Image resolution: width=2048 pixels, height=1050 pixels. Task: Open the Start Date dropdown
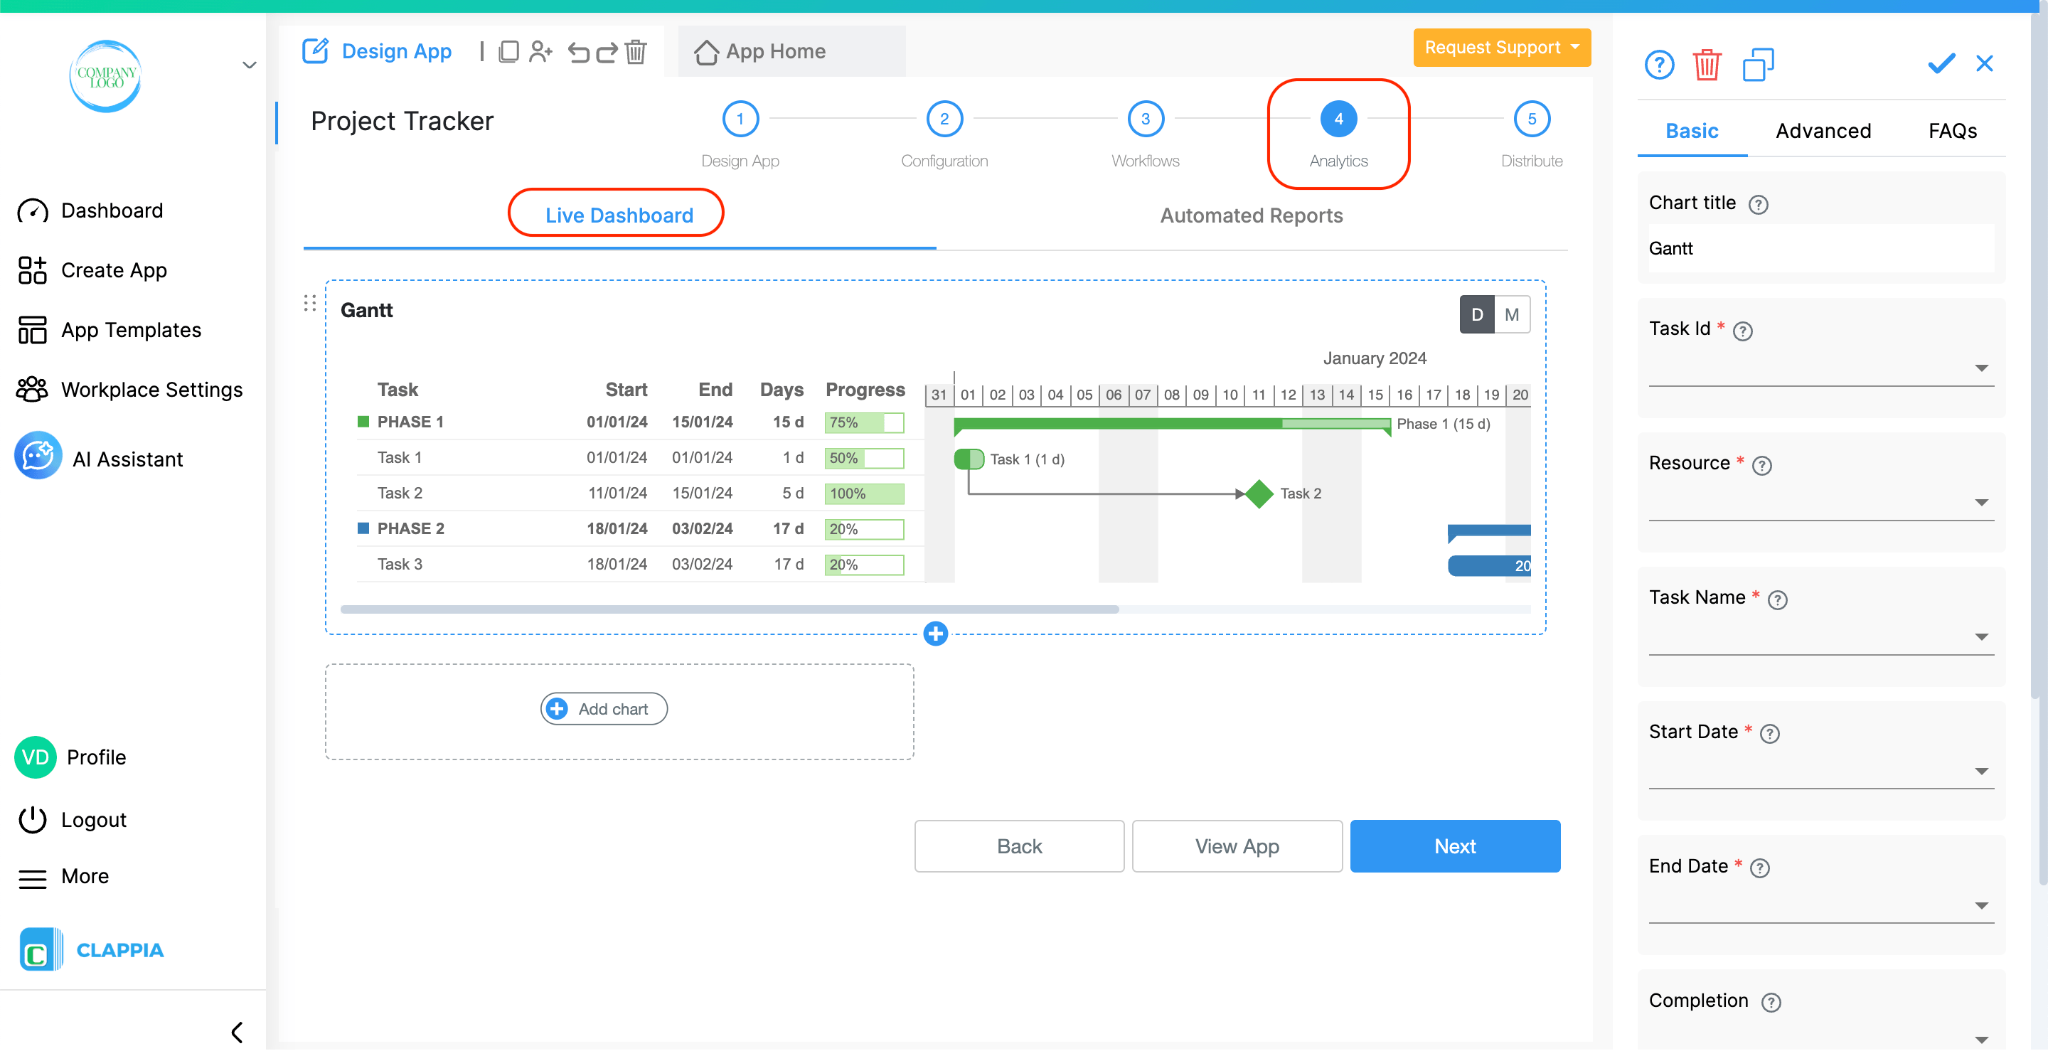[x=1821, y=772]
